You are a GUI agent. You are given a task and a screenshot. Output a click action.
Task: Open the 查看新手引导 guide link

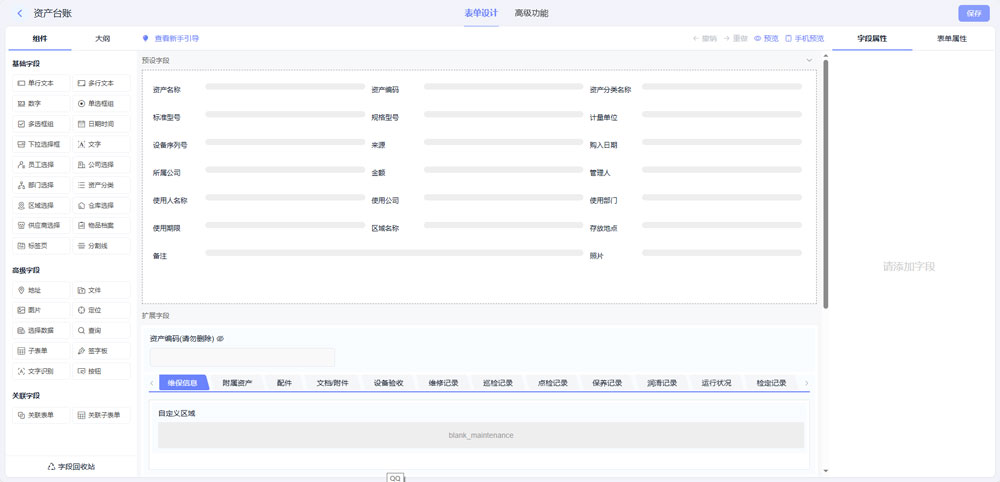pos(176,38)
